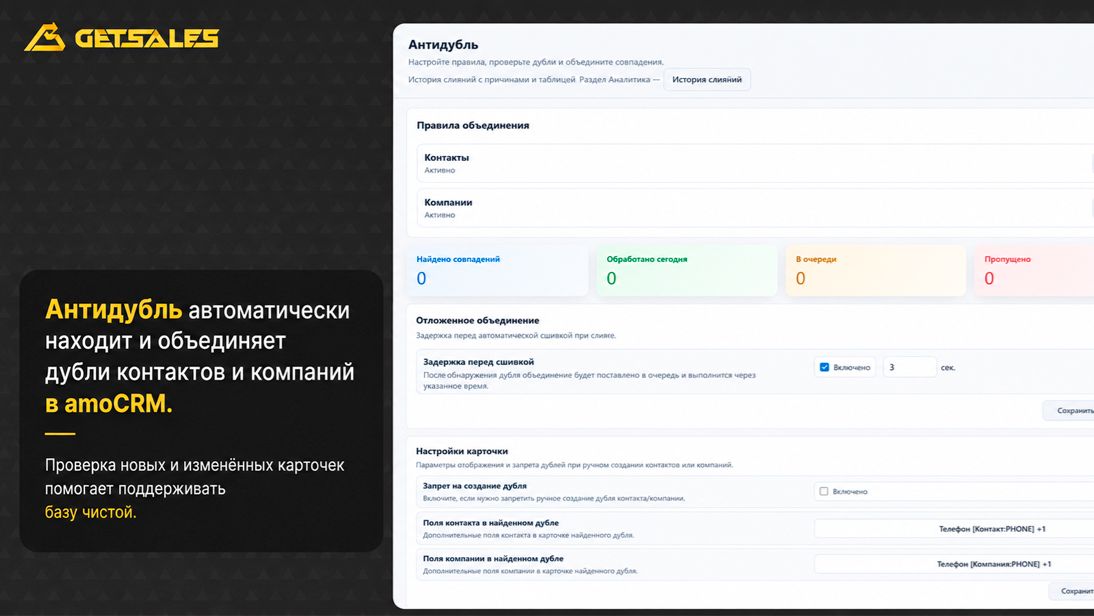
Task: Open the Поля контакта в найденном дубле dropdown
Action: click(x=954, y=529)
